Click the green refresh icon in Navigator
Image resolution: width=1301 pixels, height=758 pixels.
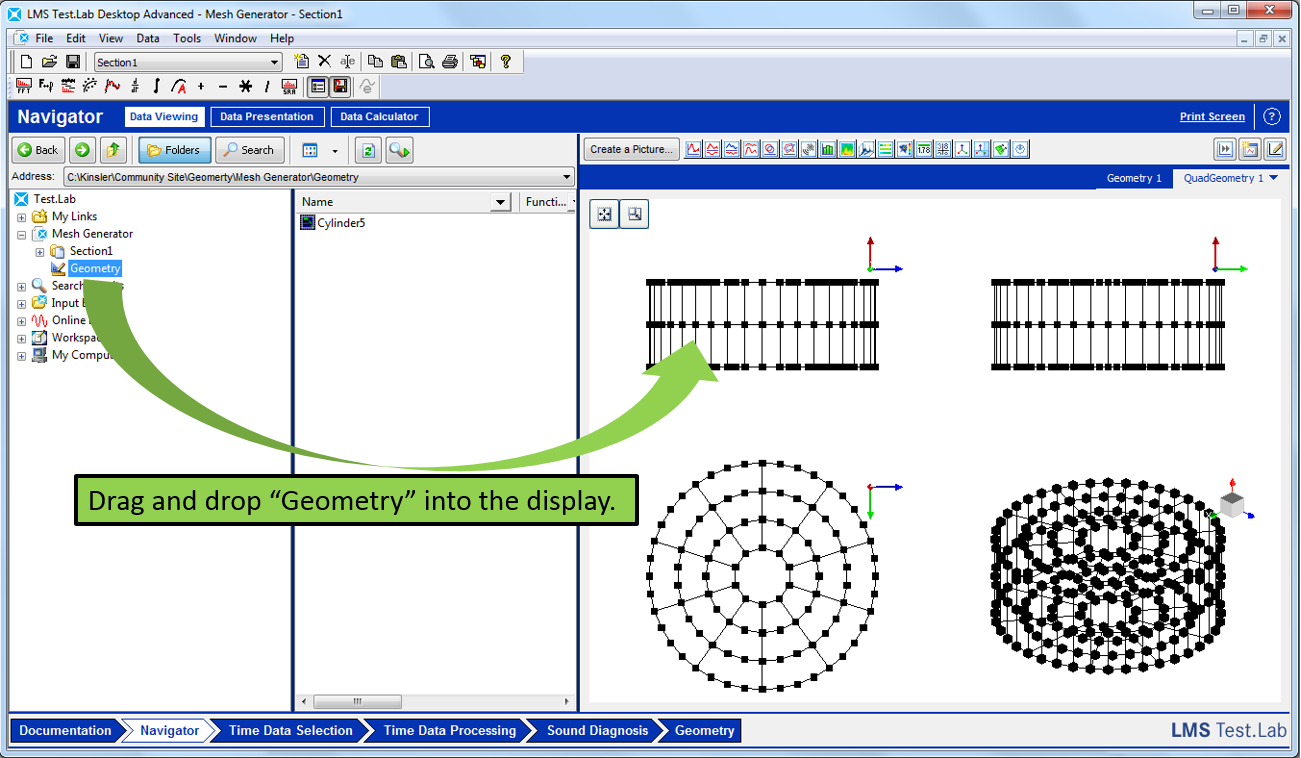click(x=368, y=150)
